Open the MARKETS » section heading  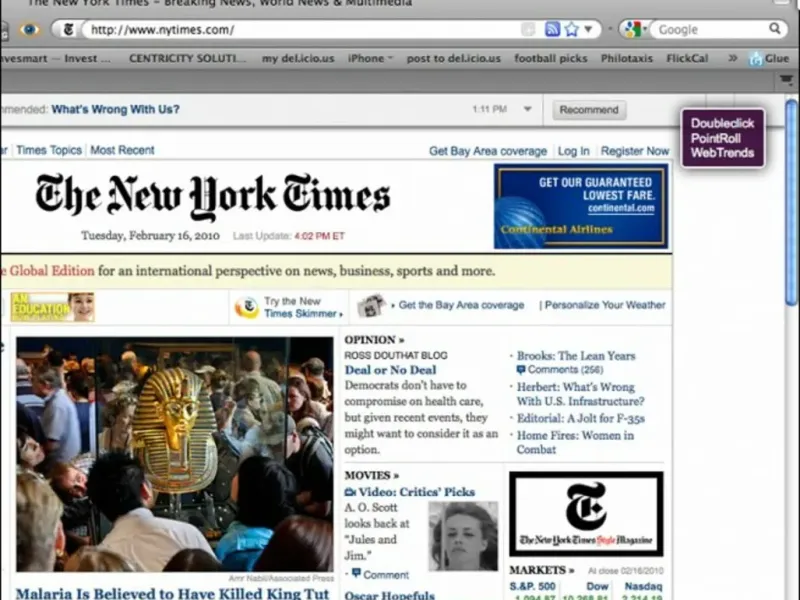(x=541, y=570)
